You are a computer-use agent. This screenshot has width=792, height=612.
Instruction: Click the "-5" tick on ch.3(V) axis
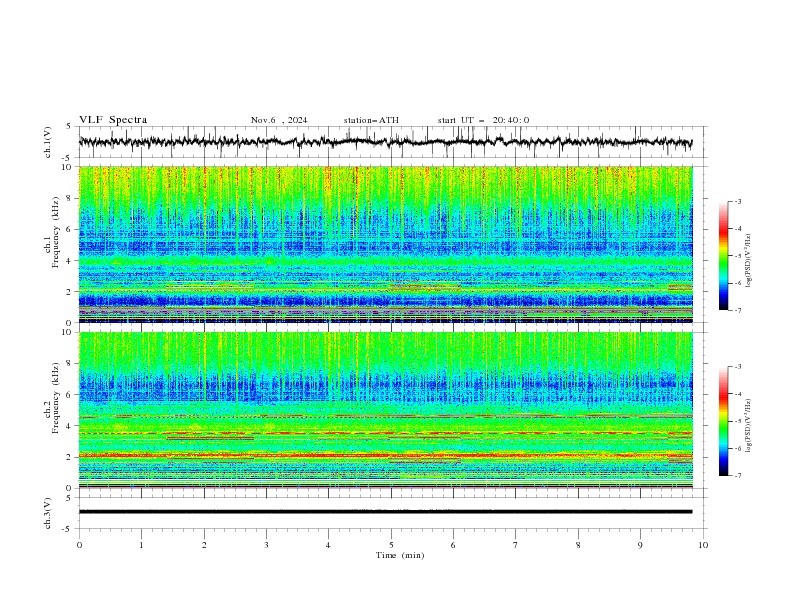[68, 529]
